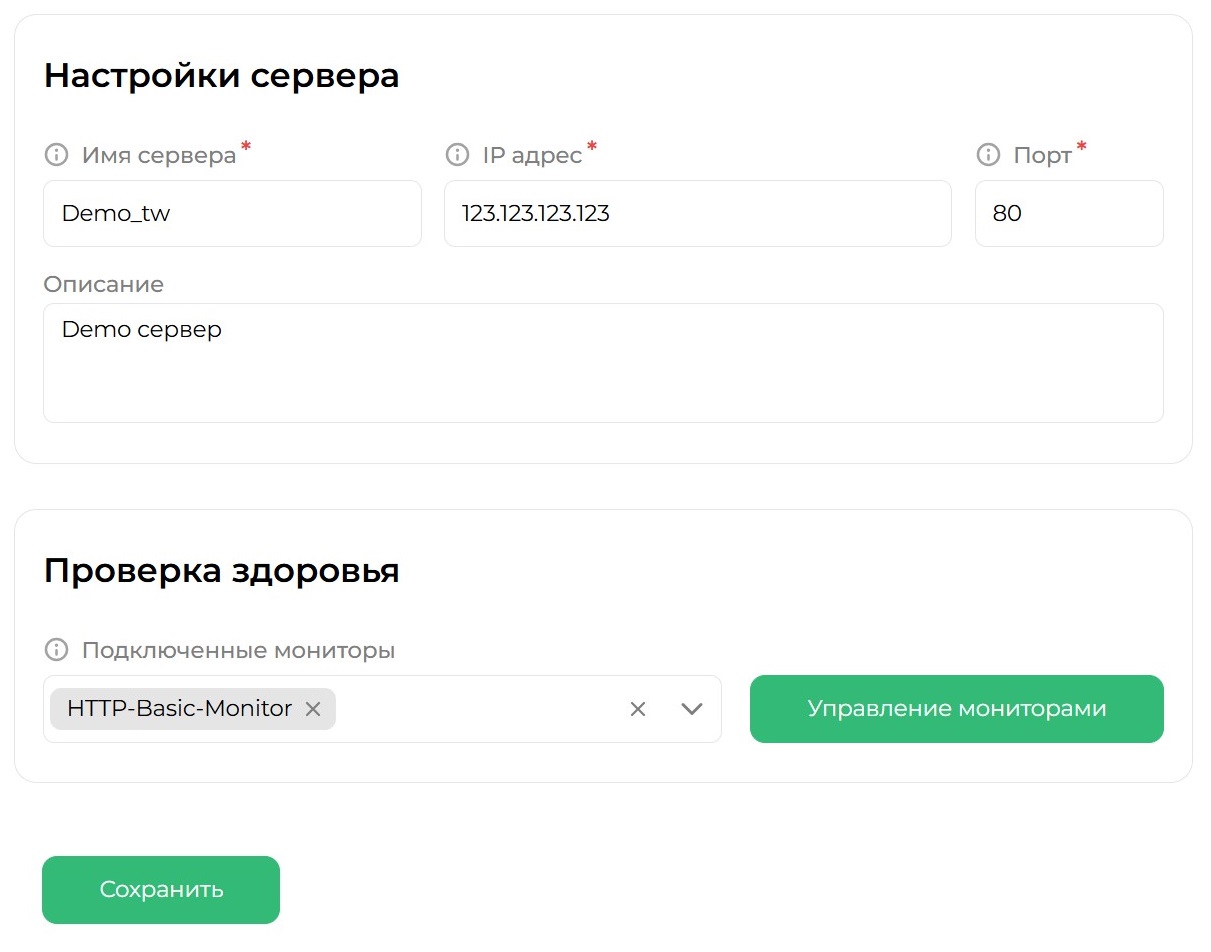Click the info icon beside Подключенные мониторы

(55, 649)
